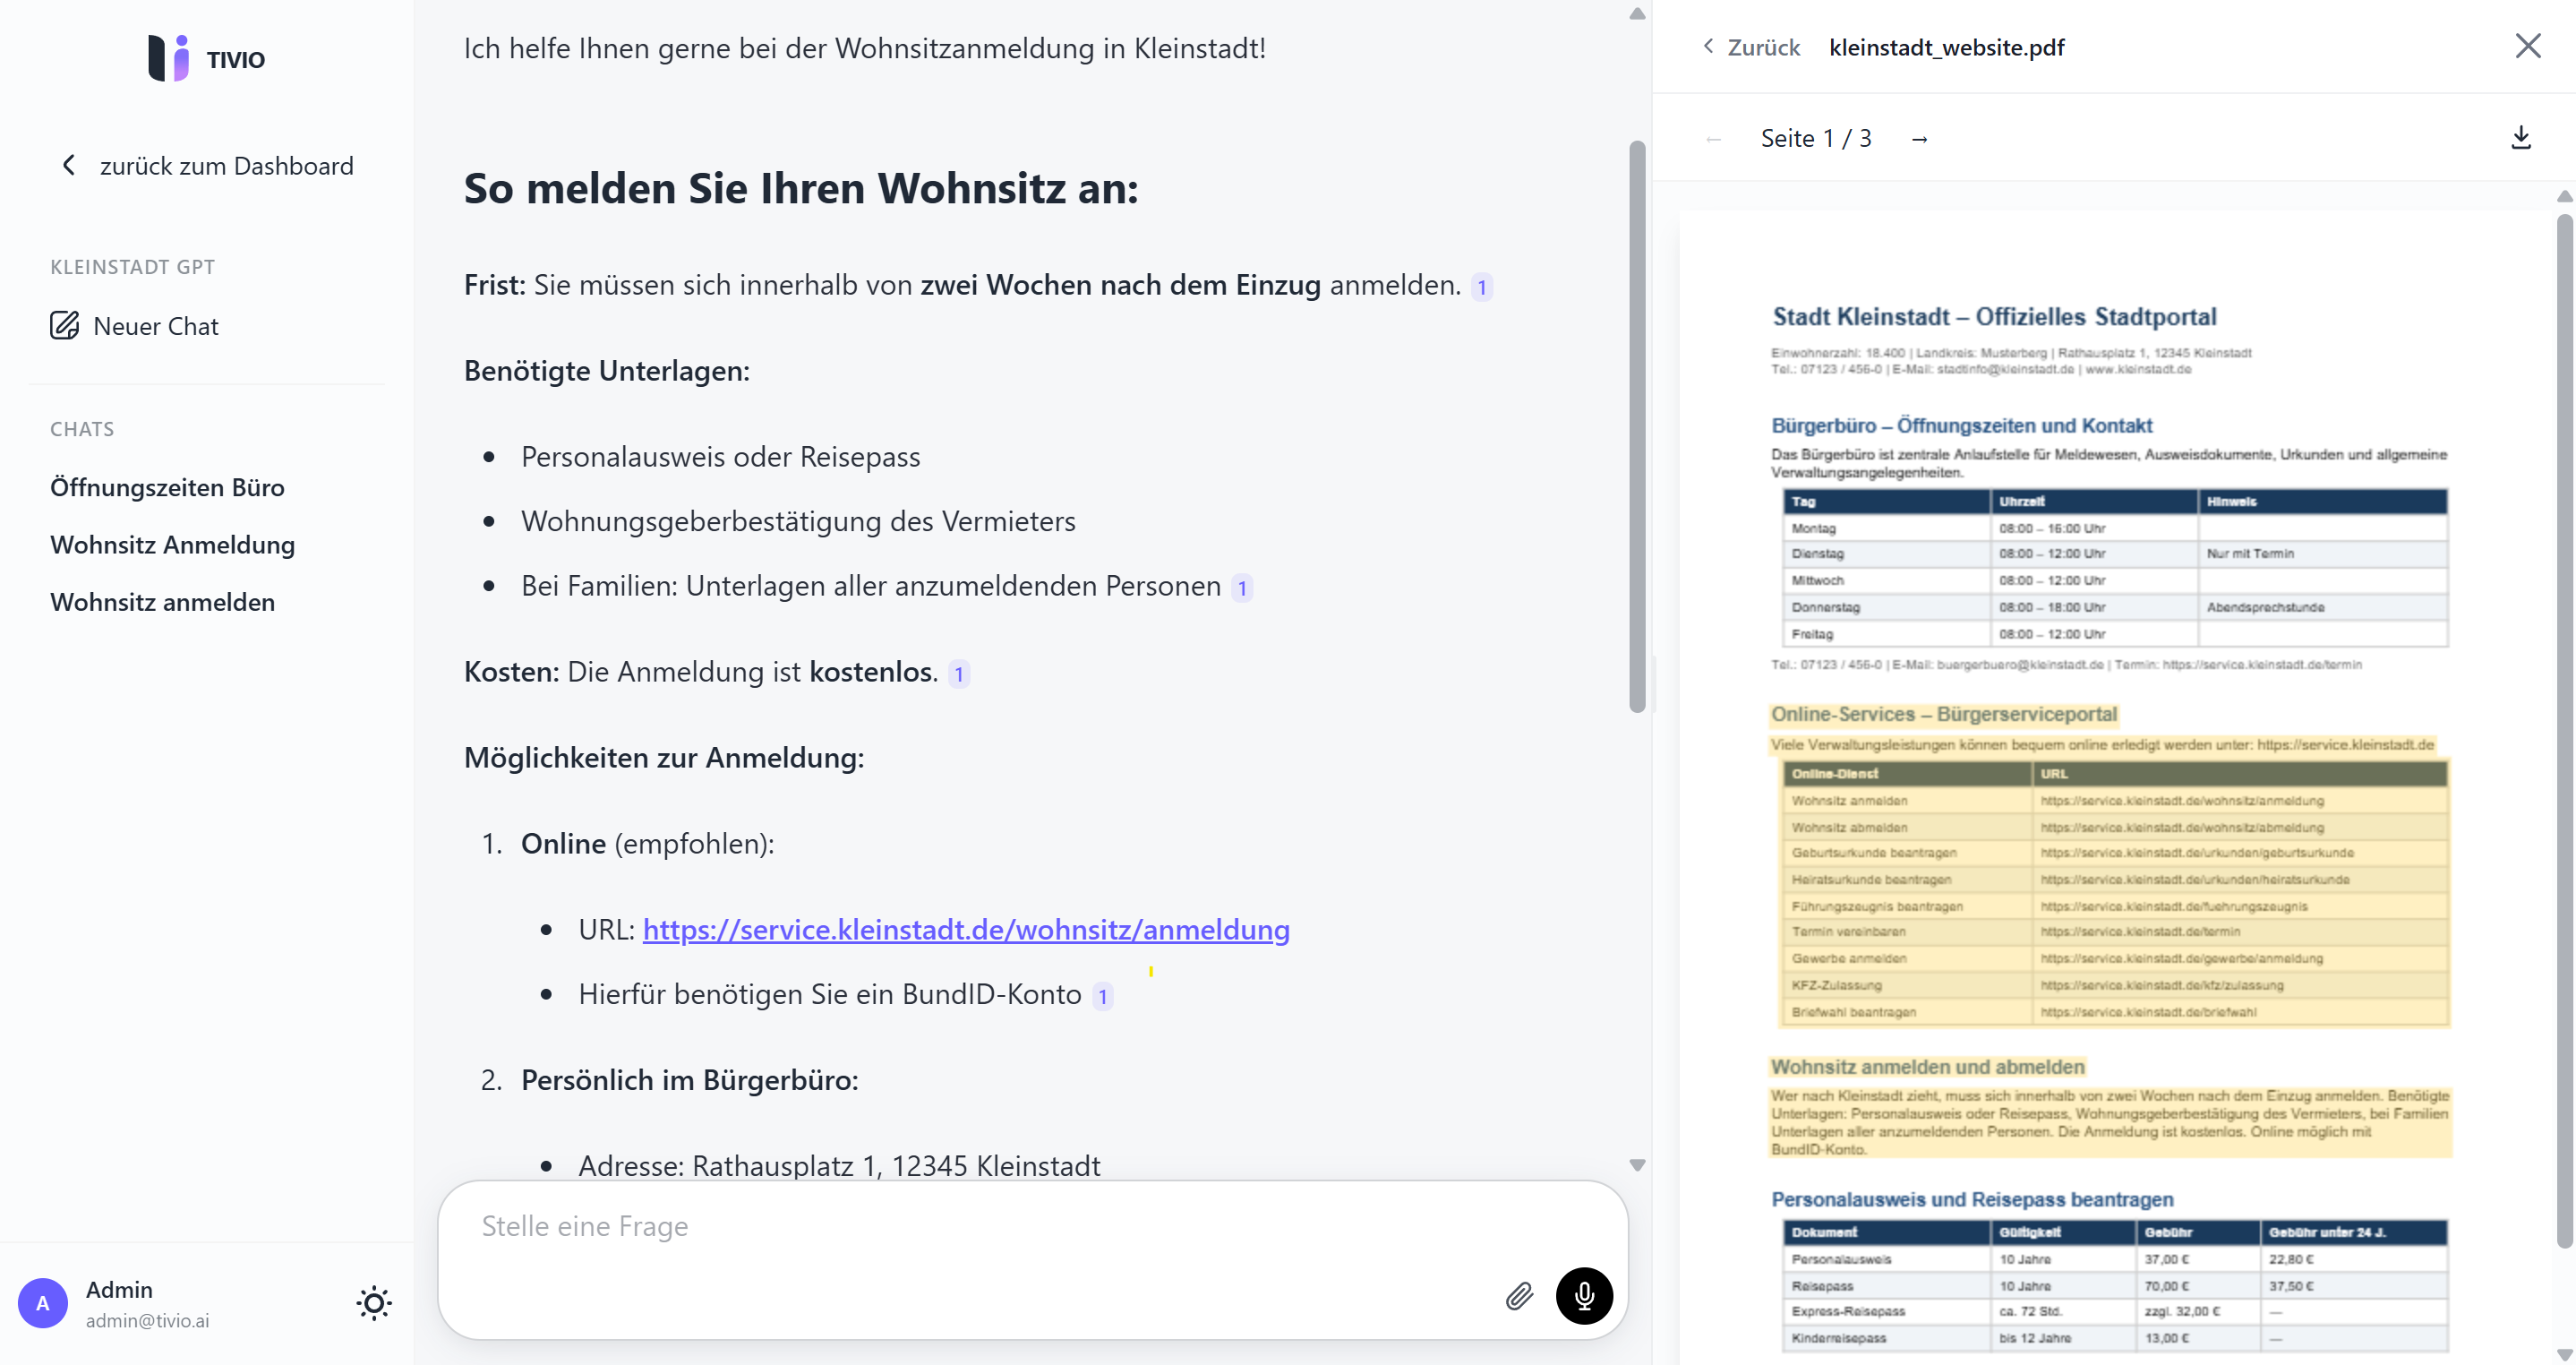Click the chat vertical scrollbar thumb
Screen dimensions: 2576x1365
pos(1637,427)
